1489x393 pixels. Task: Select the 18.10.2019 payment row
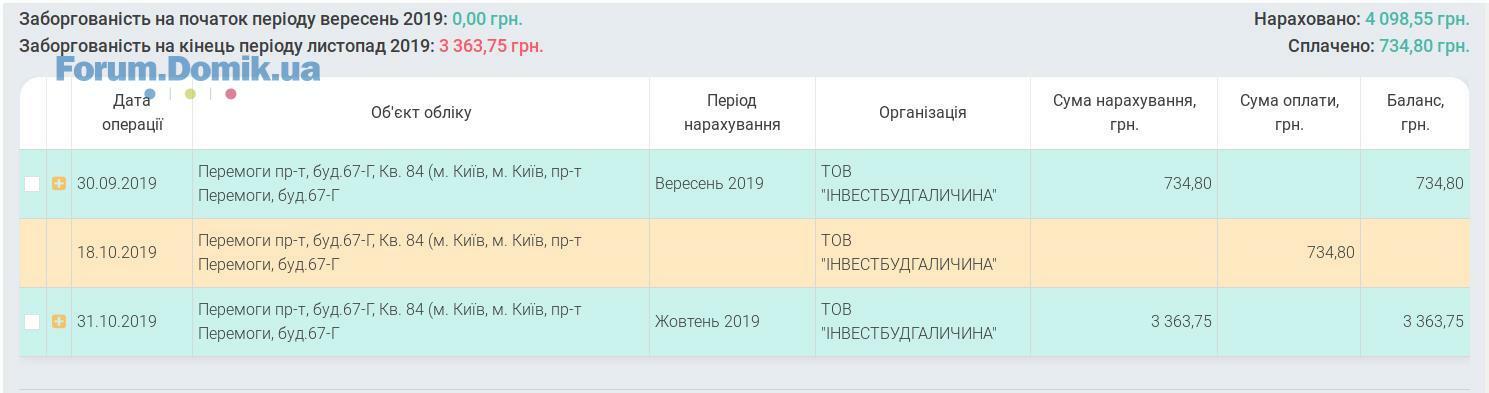point(744,253)
